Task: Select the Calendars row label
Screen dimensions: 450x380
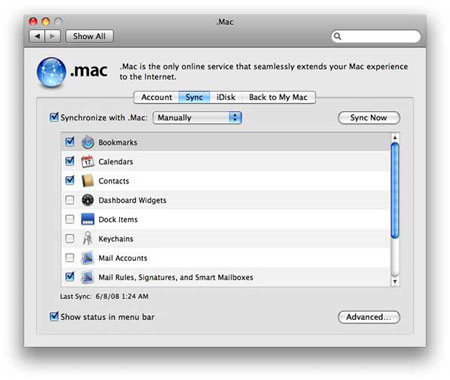Action: coord(116,162)
